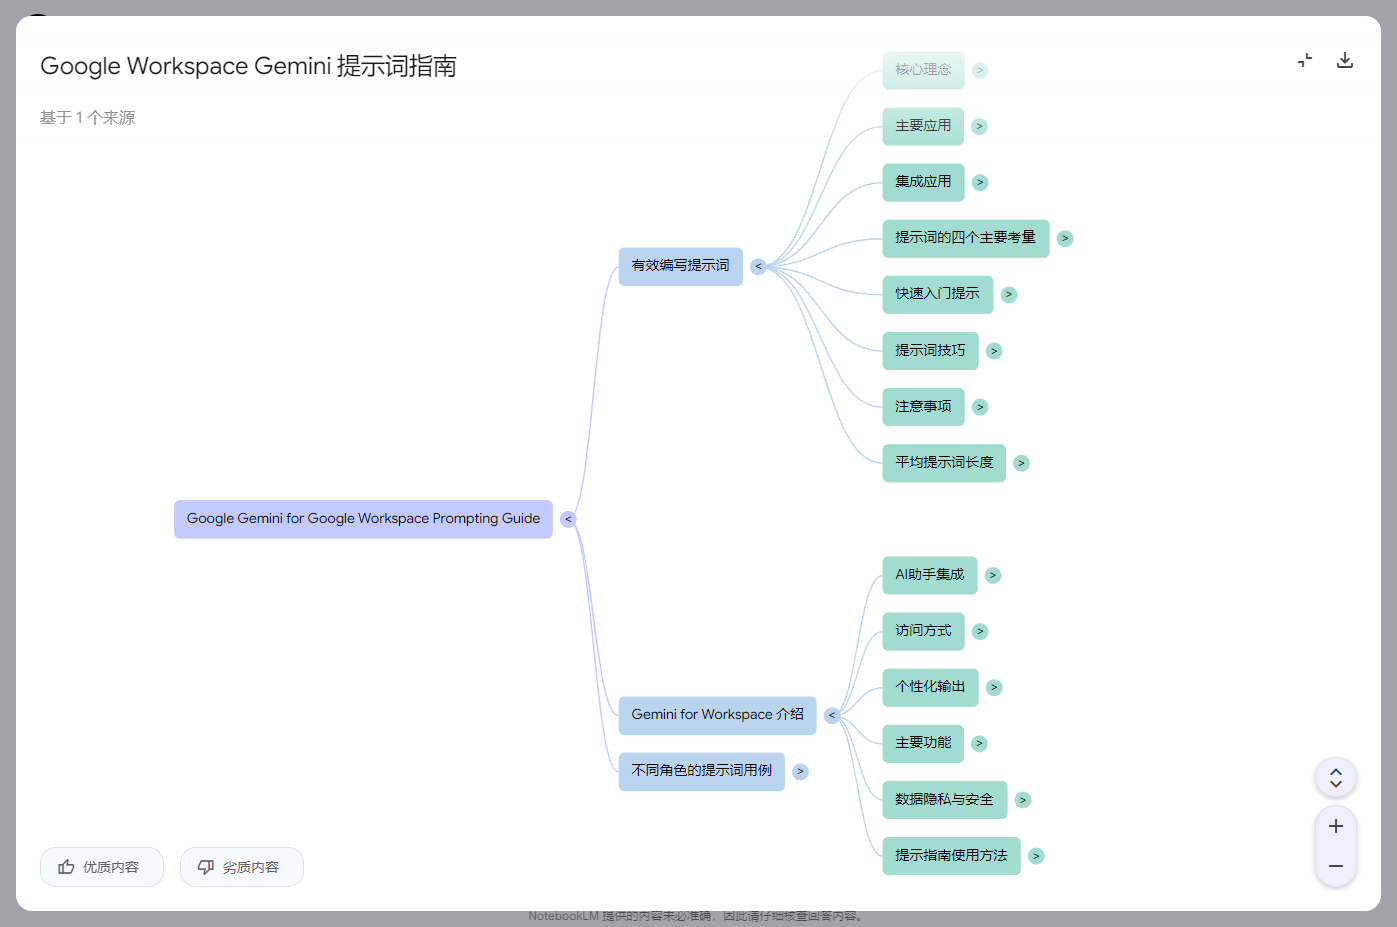Open the 主要应用 node
Image resolution: width=1397 pixels, height=927 pixels.
tap(923, 126)
